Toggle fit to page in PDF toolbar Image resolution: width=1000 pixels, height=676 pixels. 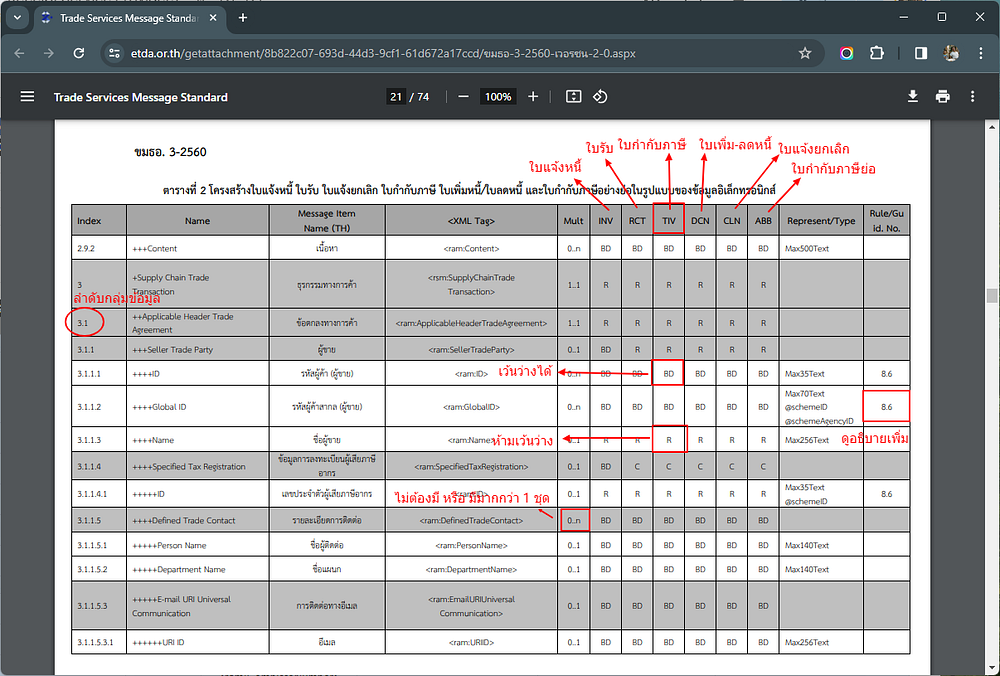[x=573, y=97]
